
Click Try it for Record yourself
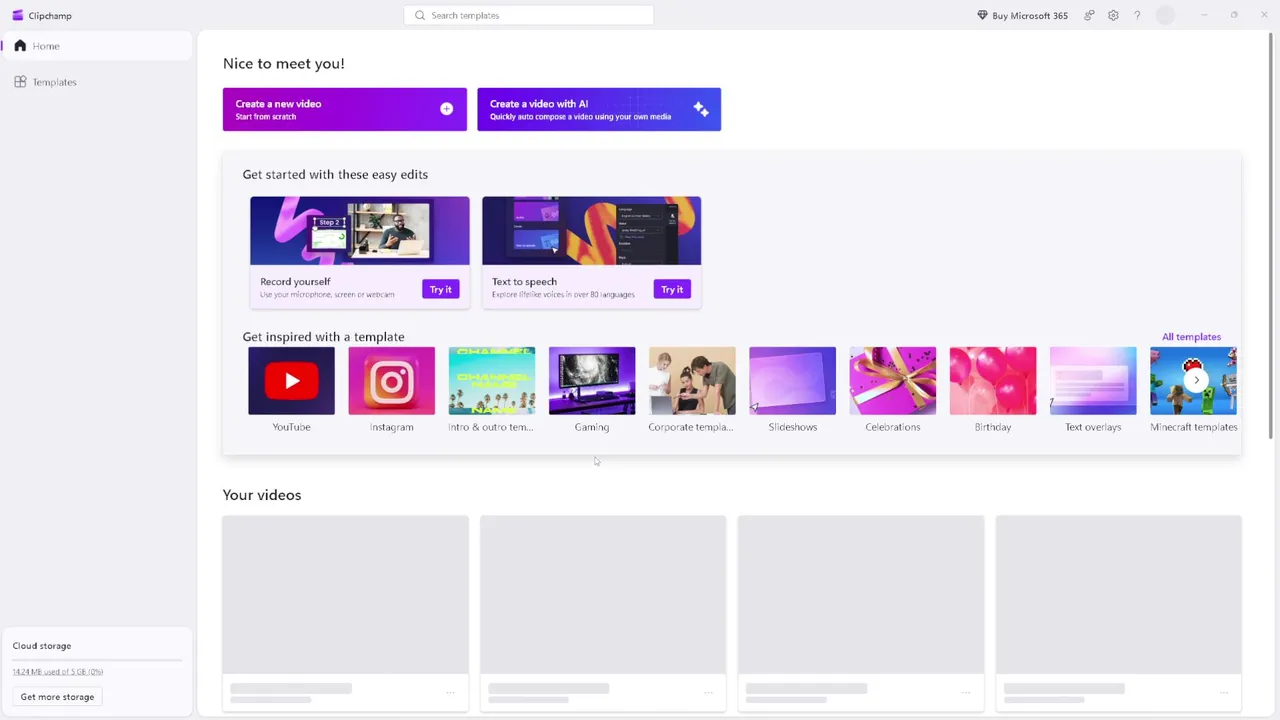click(x=441, y=289)
